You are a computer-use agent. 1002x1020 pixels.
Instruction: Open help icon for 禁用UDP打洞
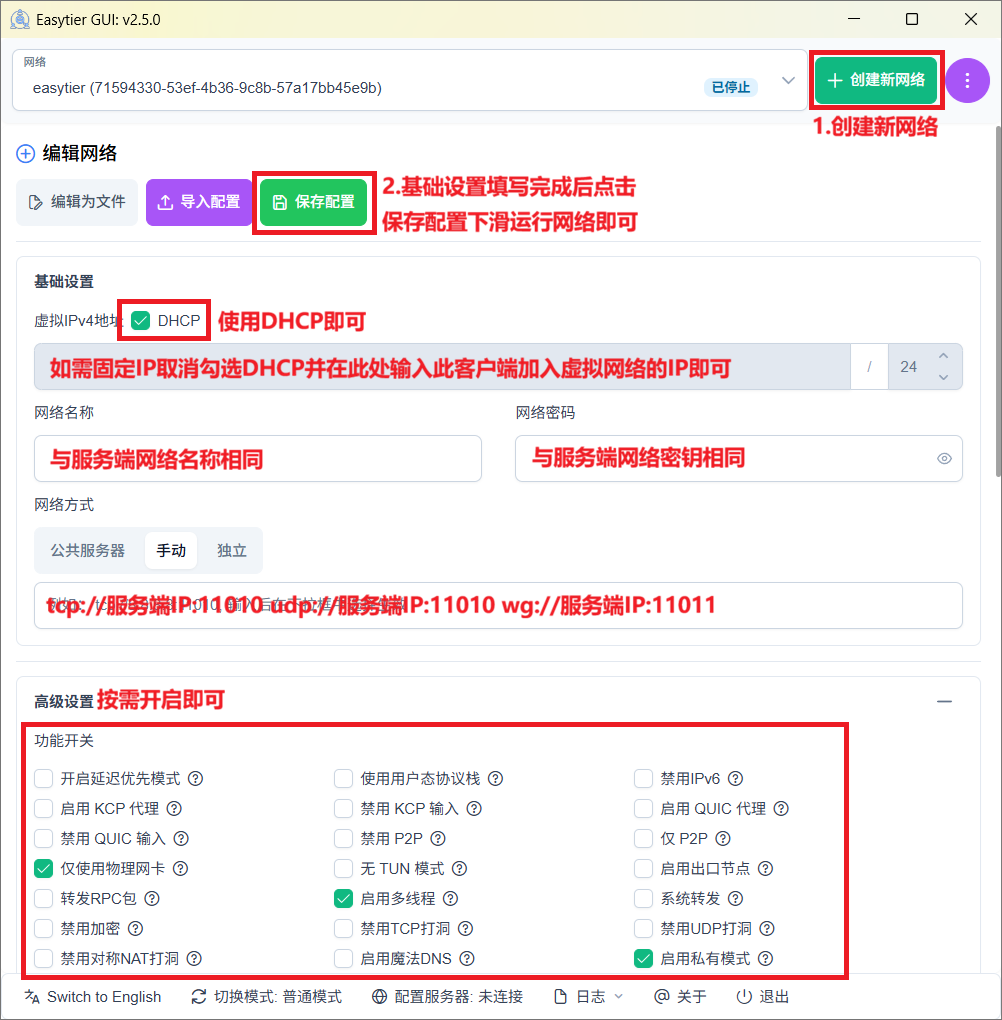point(767,928)
